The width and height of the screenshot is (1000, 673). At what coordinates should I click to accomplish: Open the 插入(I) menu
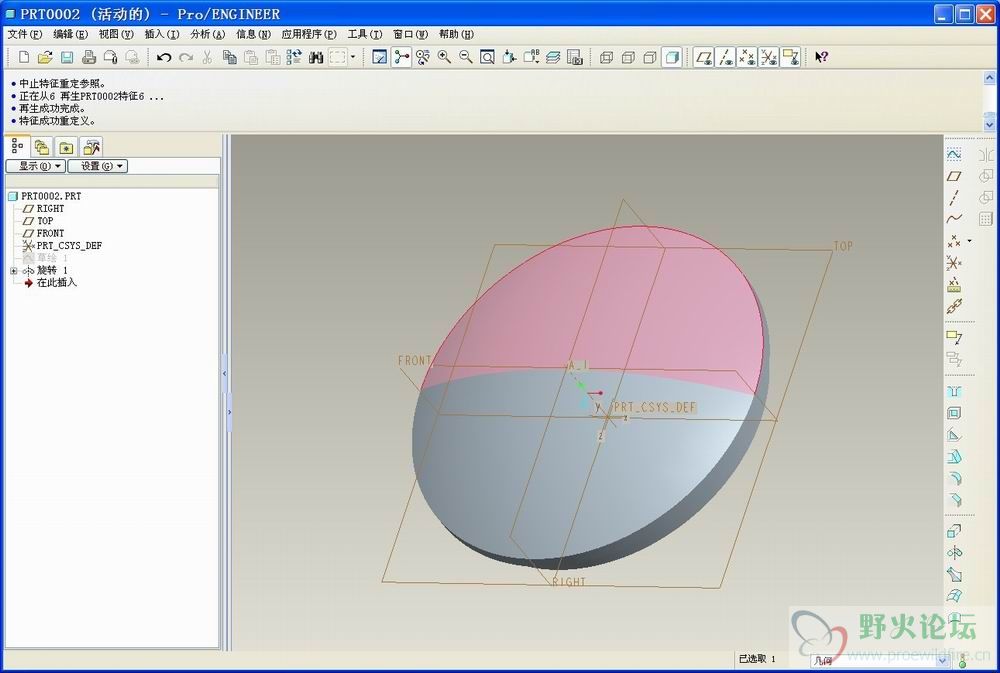point(162,34)
